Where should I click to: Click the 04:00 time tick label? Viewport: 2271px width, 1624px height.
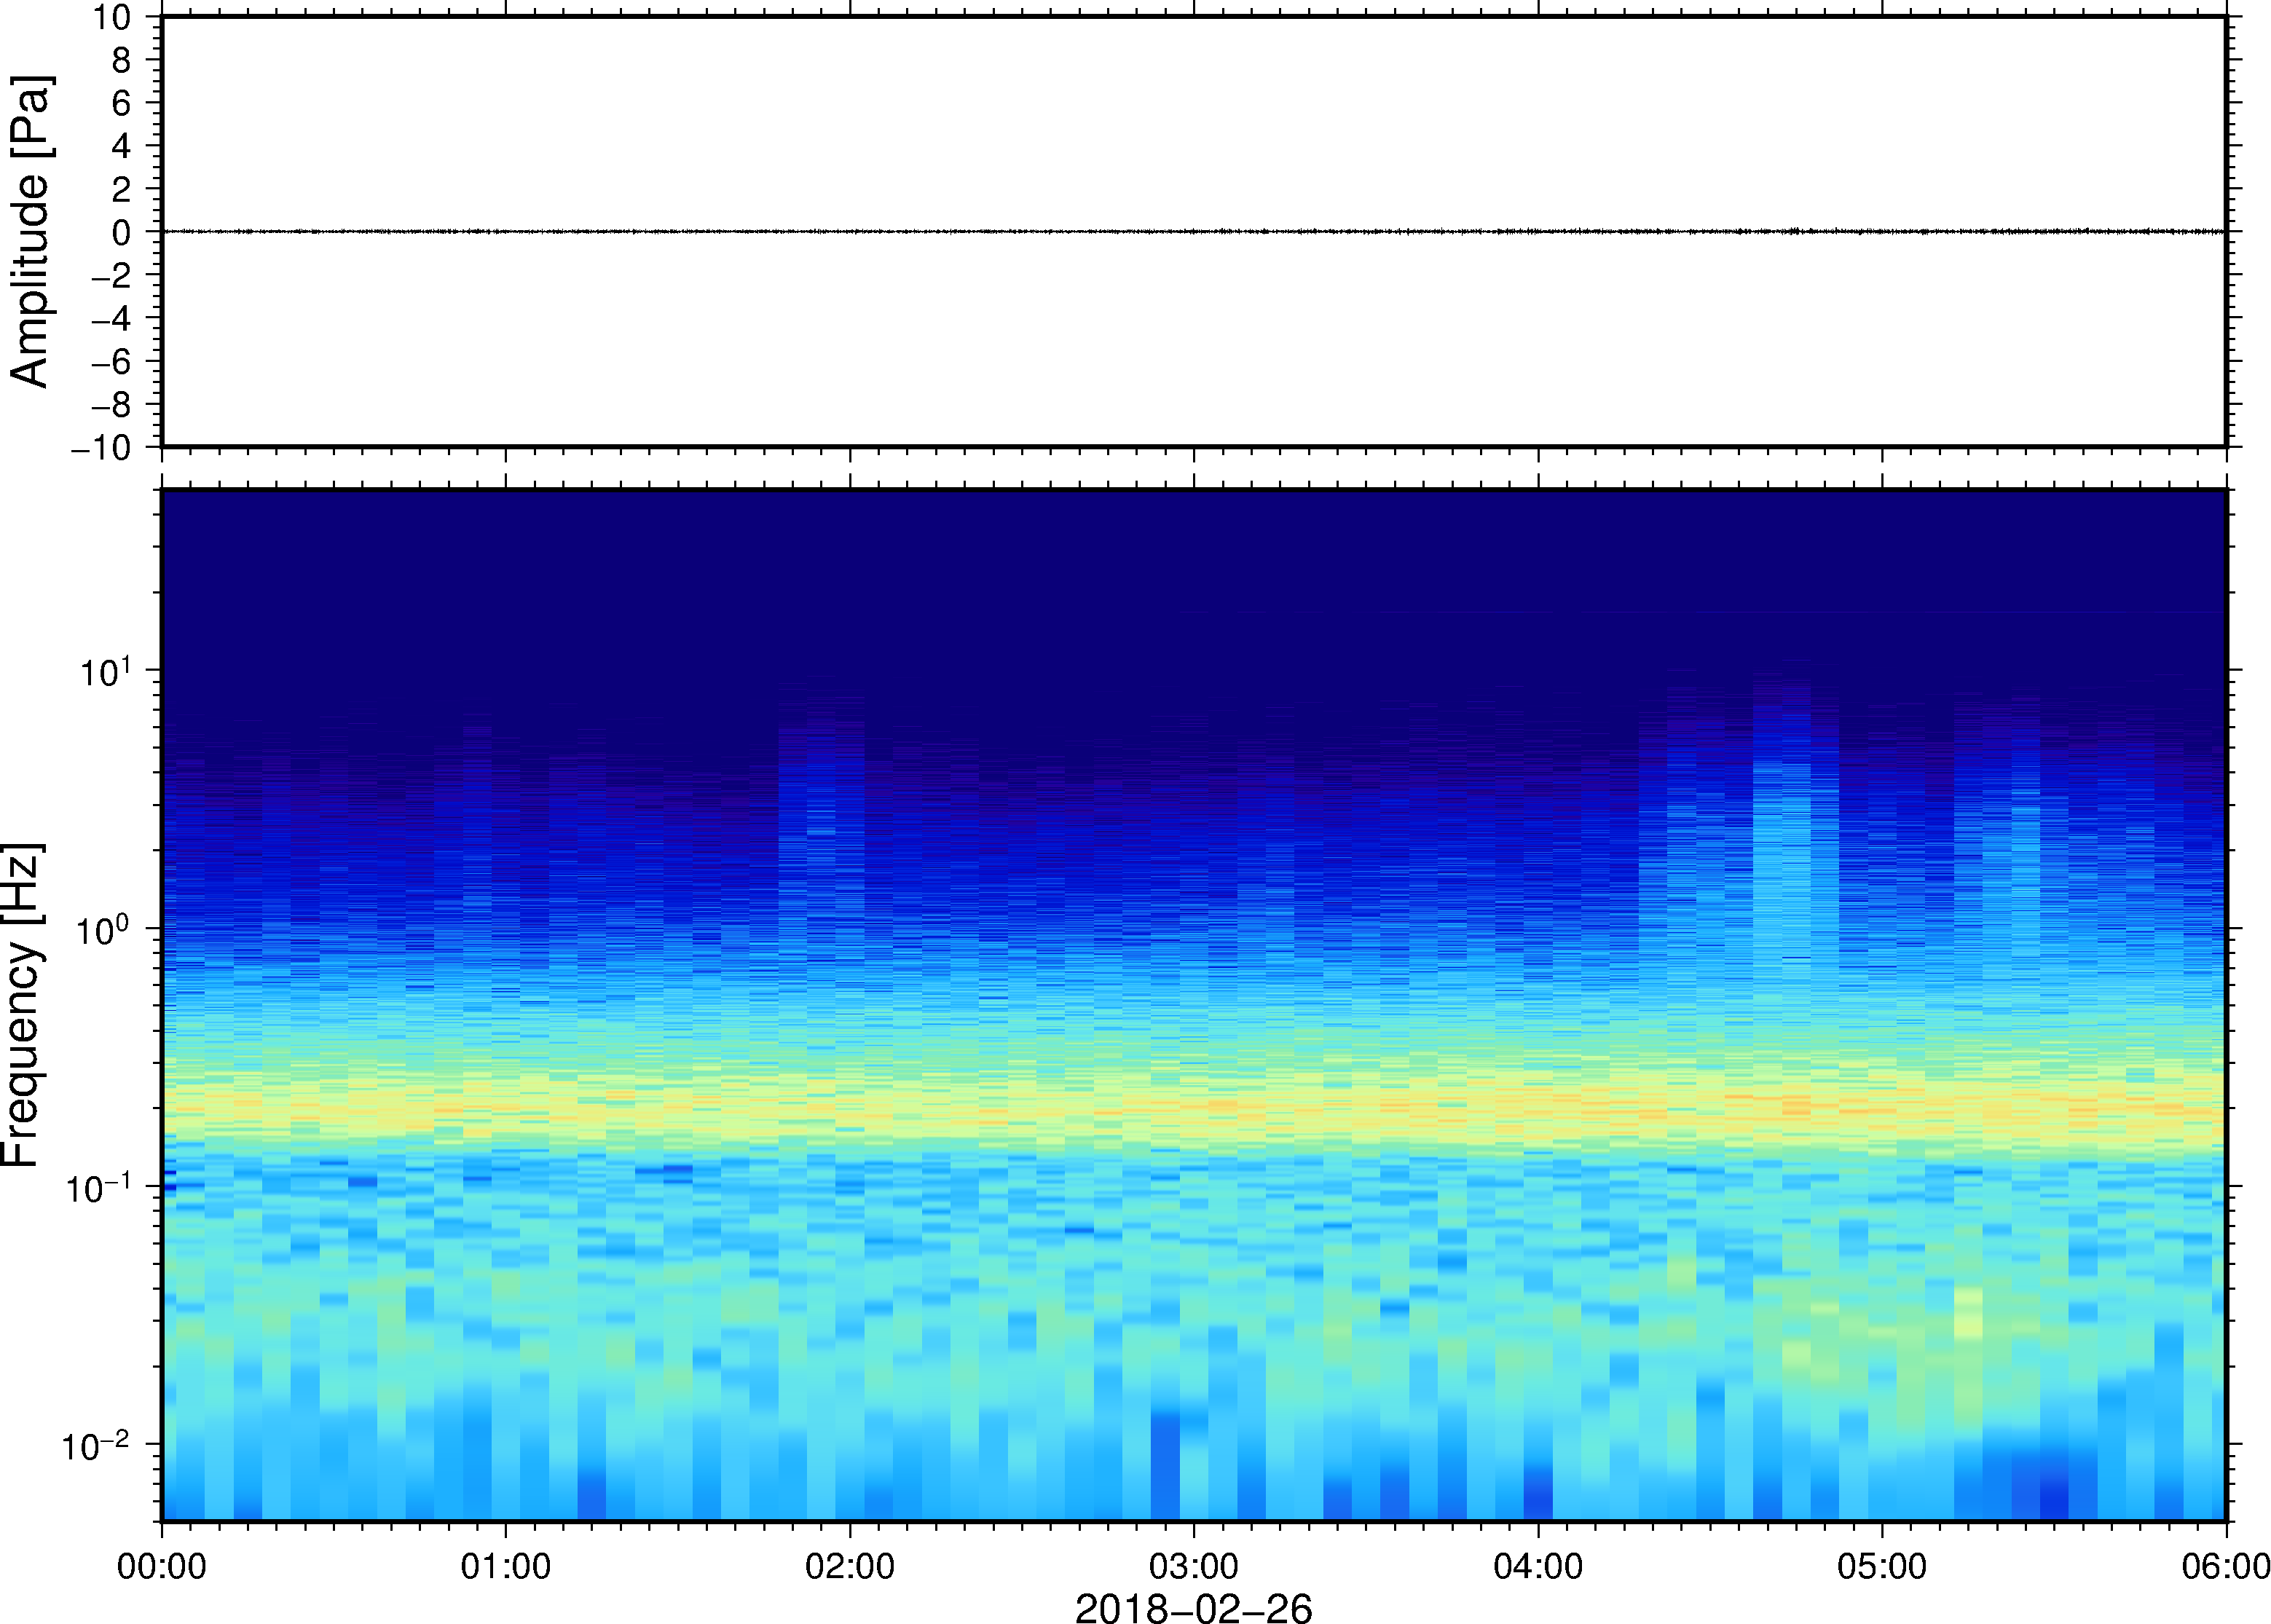1538,1566
